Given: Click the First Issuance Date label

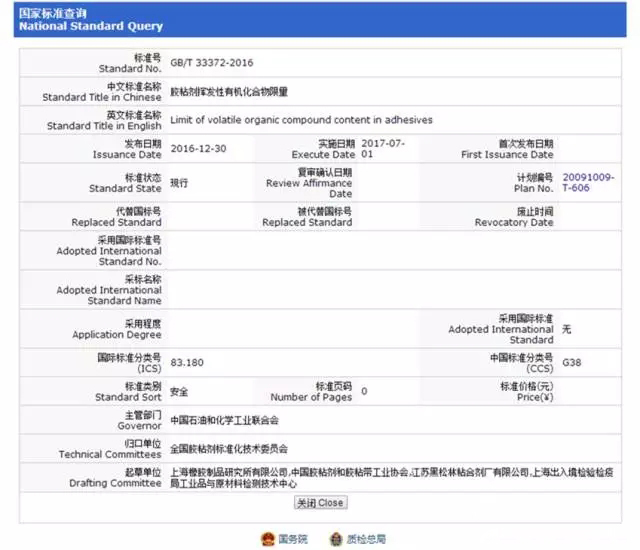Looking at the screenshot, I should pos(507,149).
